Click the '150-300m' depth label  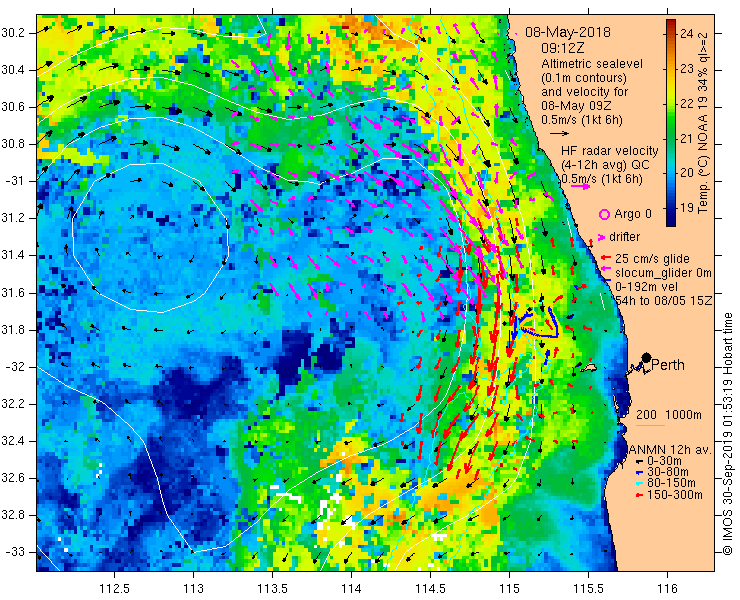point(674,495)
